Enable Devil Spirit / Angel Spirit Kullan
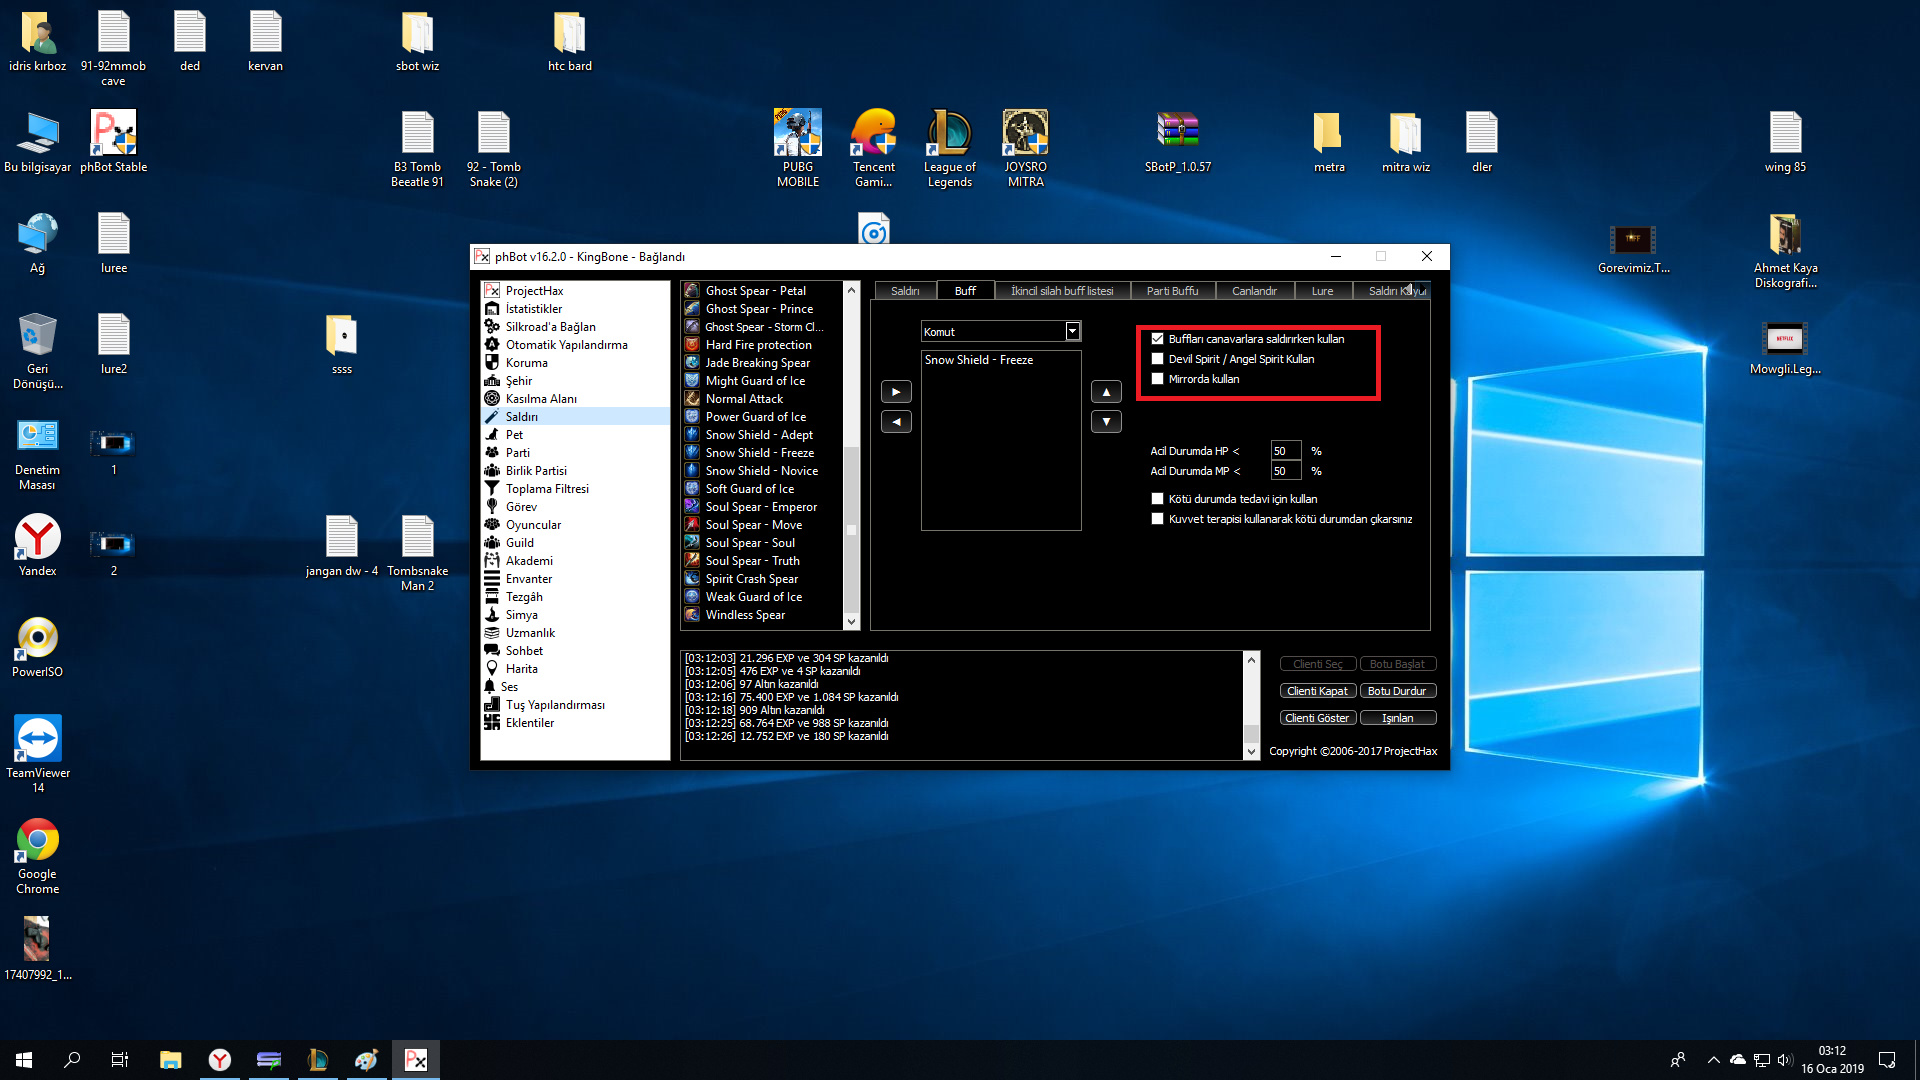 click(1158, 359)
